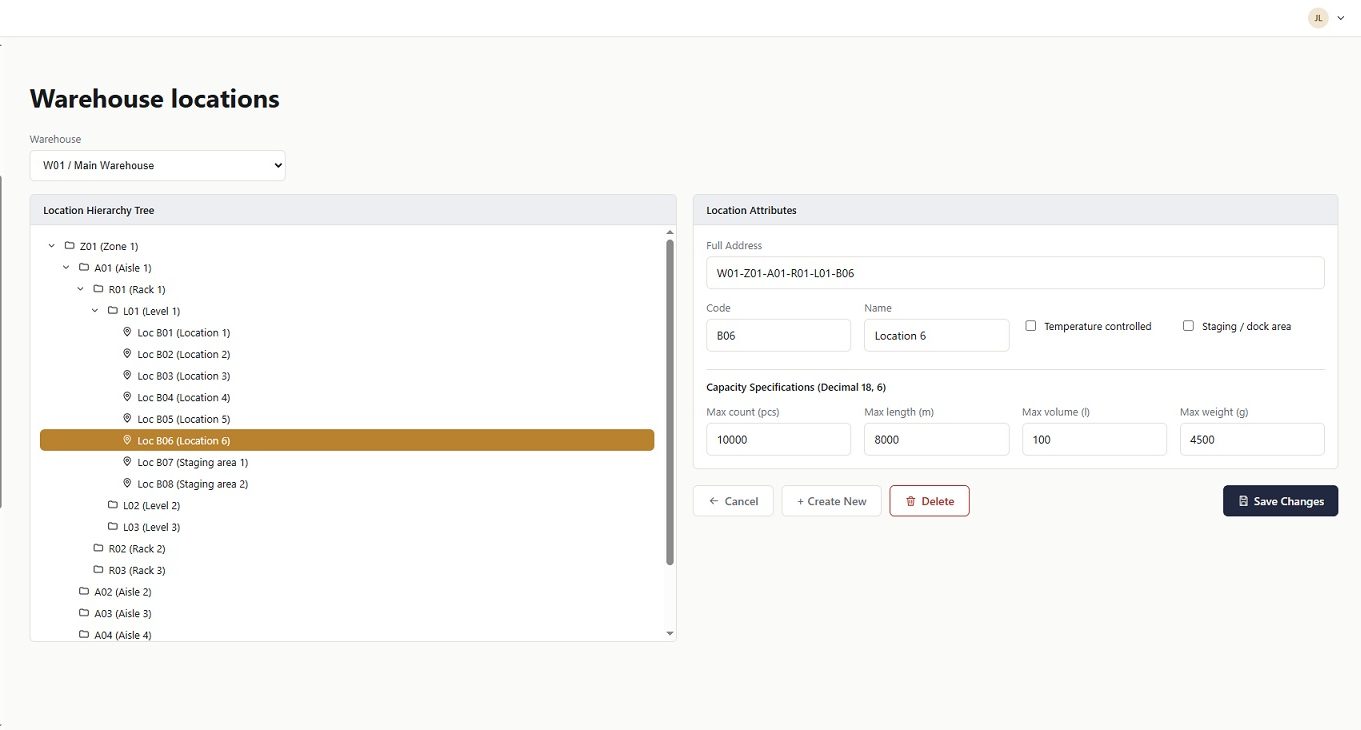Click the pin icon for Loc B04
The width and height of the screenshot is (1361, 730).
pos(127,397)
